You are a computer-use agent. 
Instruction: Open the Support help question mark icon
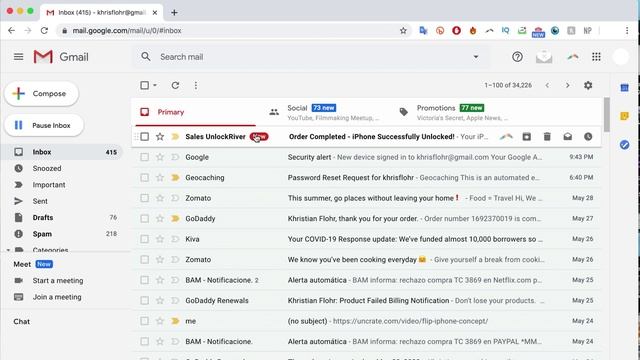coord(517,57)
